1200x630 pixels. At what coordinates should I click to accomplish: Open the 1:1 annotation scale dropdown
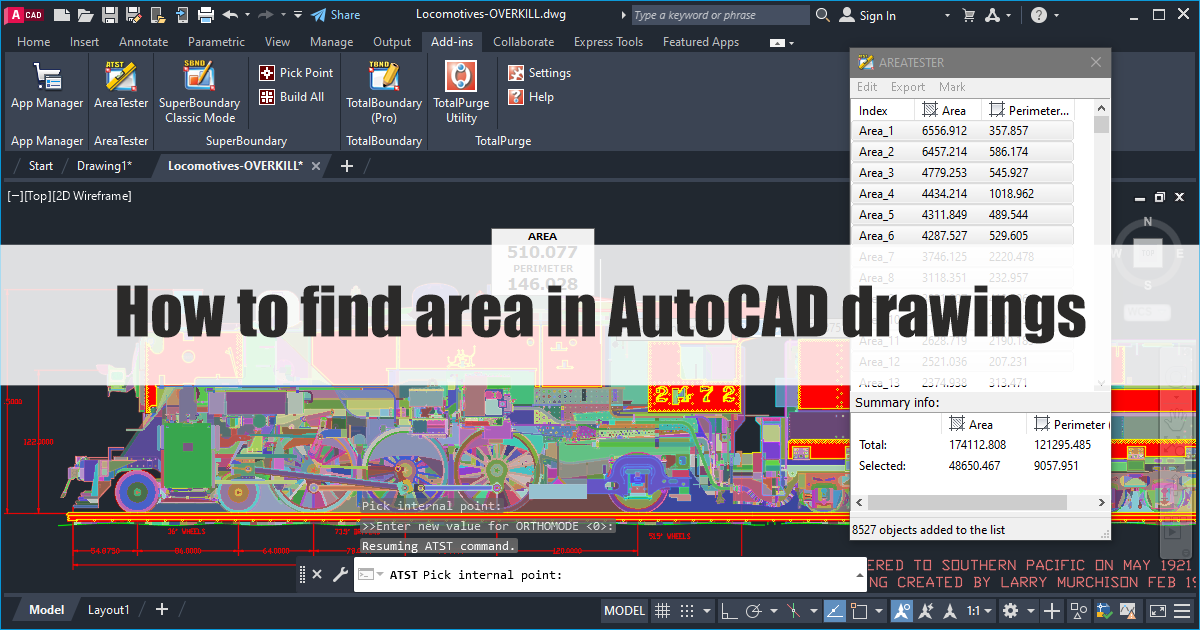click(x=980, y=610)
